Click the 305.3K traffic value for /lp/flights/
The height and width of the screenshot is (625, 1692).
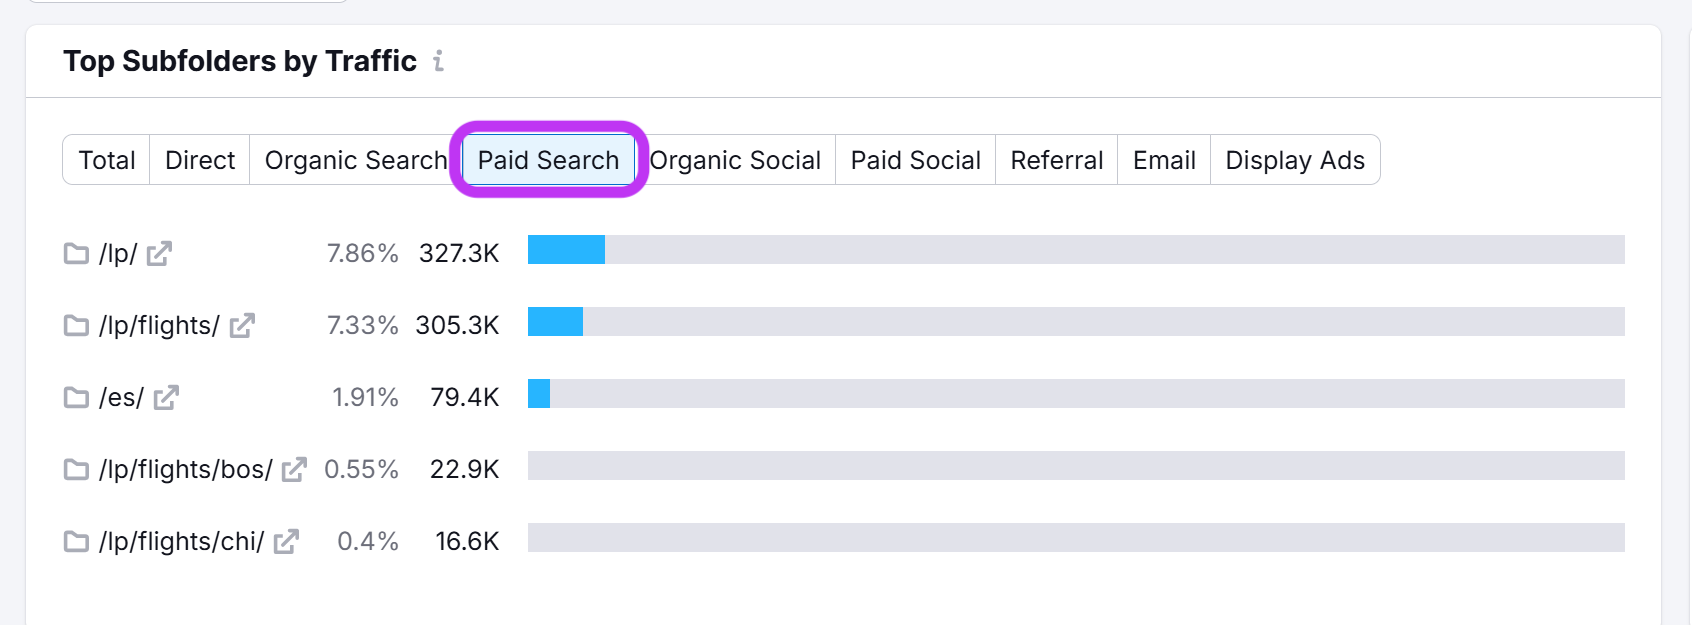(457, 324)
